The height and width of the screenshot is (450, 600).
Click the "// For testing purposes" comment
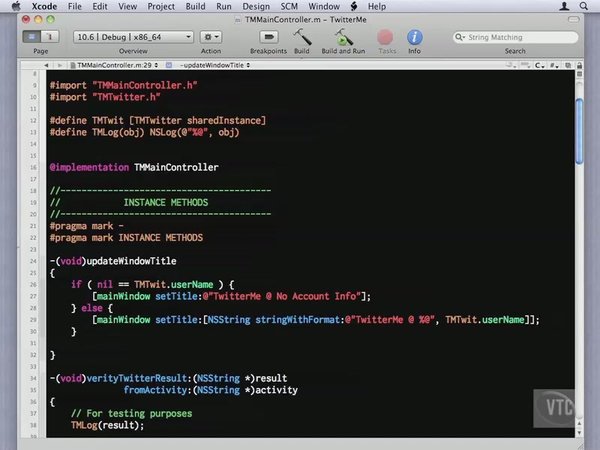(132, 413)
